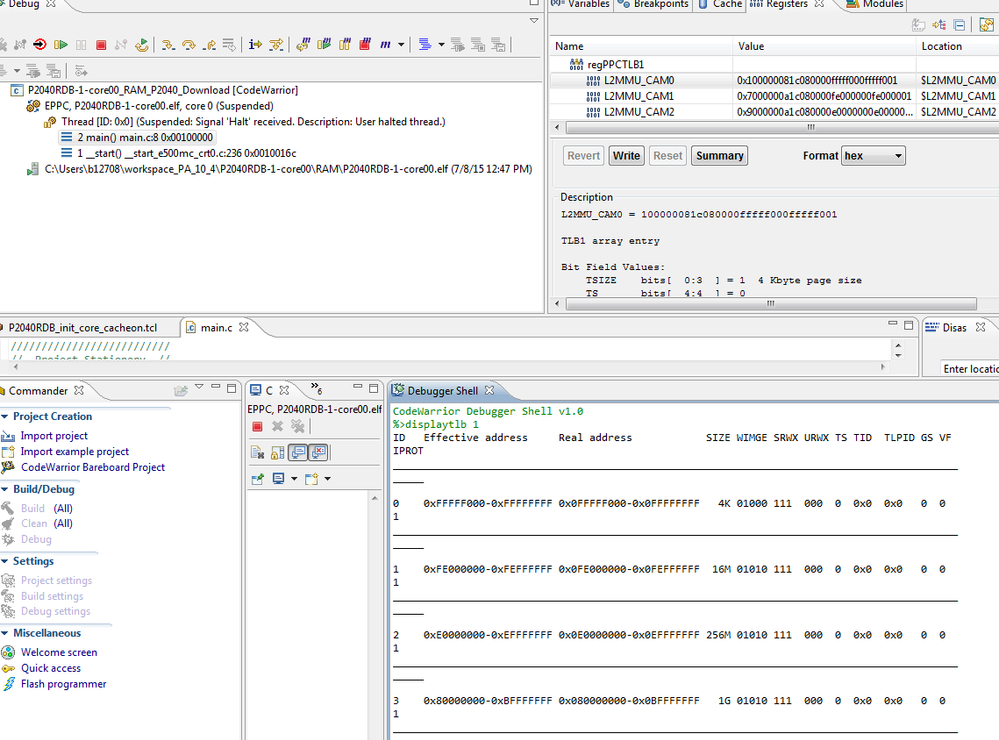Click the red Terminate button in Debug toolbar
The width and height of the screenshot is (999, 740).
(x=101, y=45)
